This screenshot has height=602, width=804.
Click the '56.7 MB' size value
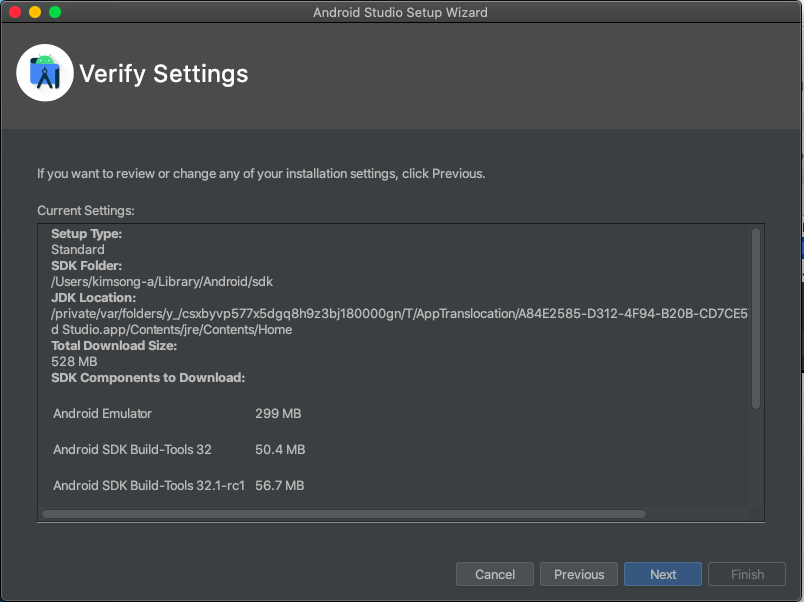[280, 486]
